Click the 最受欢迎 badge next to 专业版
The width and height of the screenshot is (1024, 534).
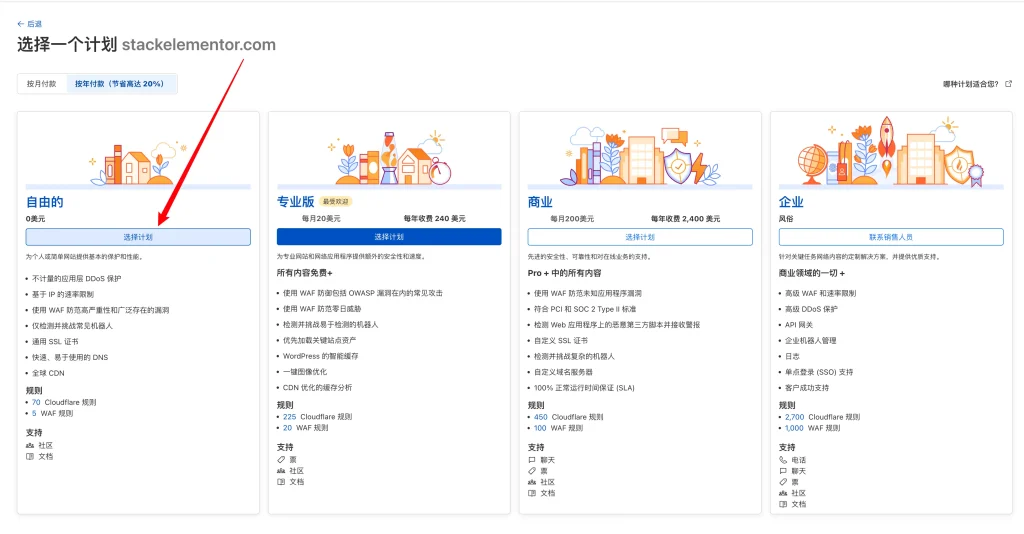pyautogui.click(x=336, y=202)
